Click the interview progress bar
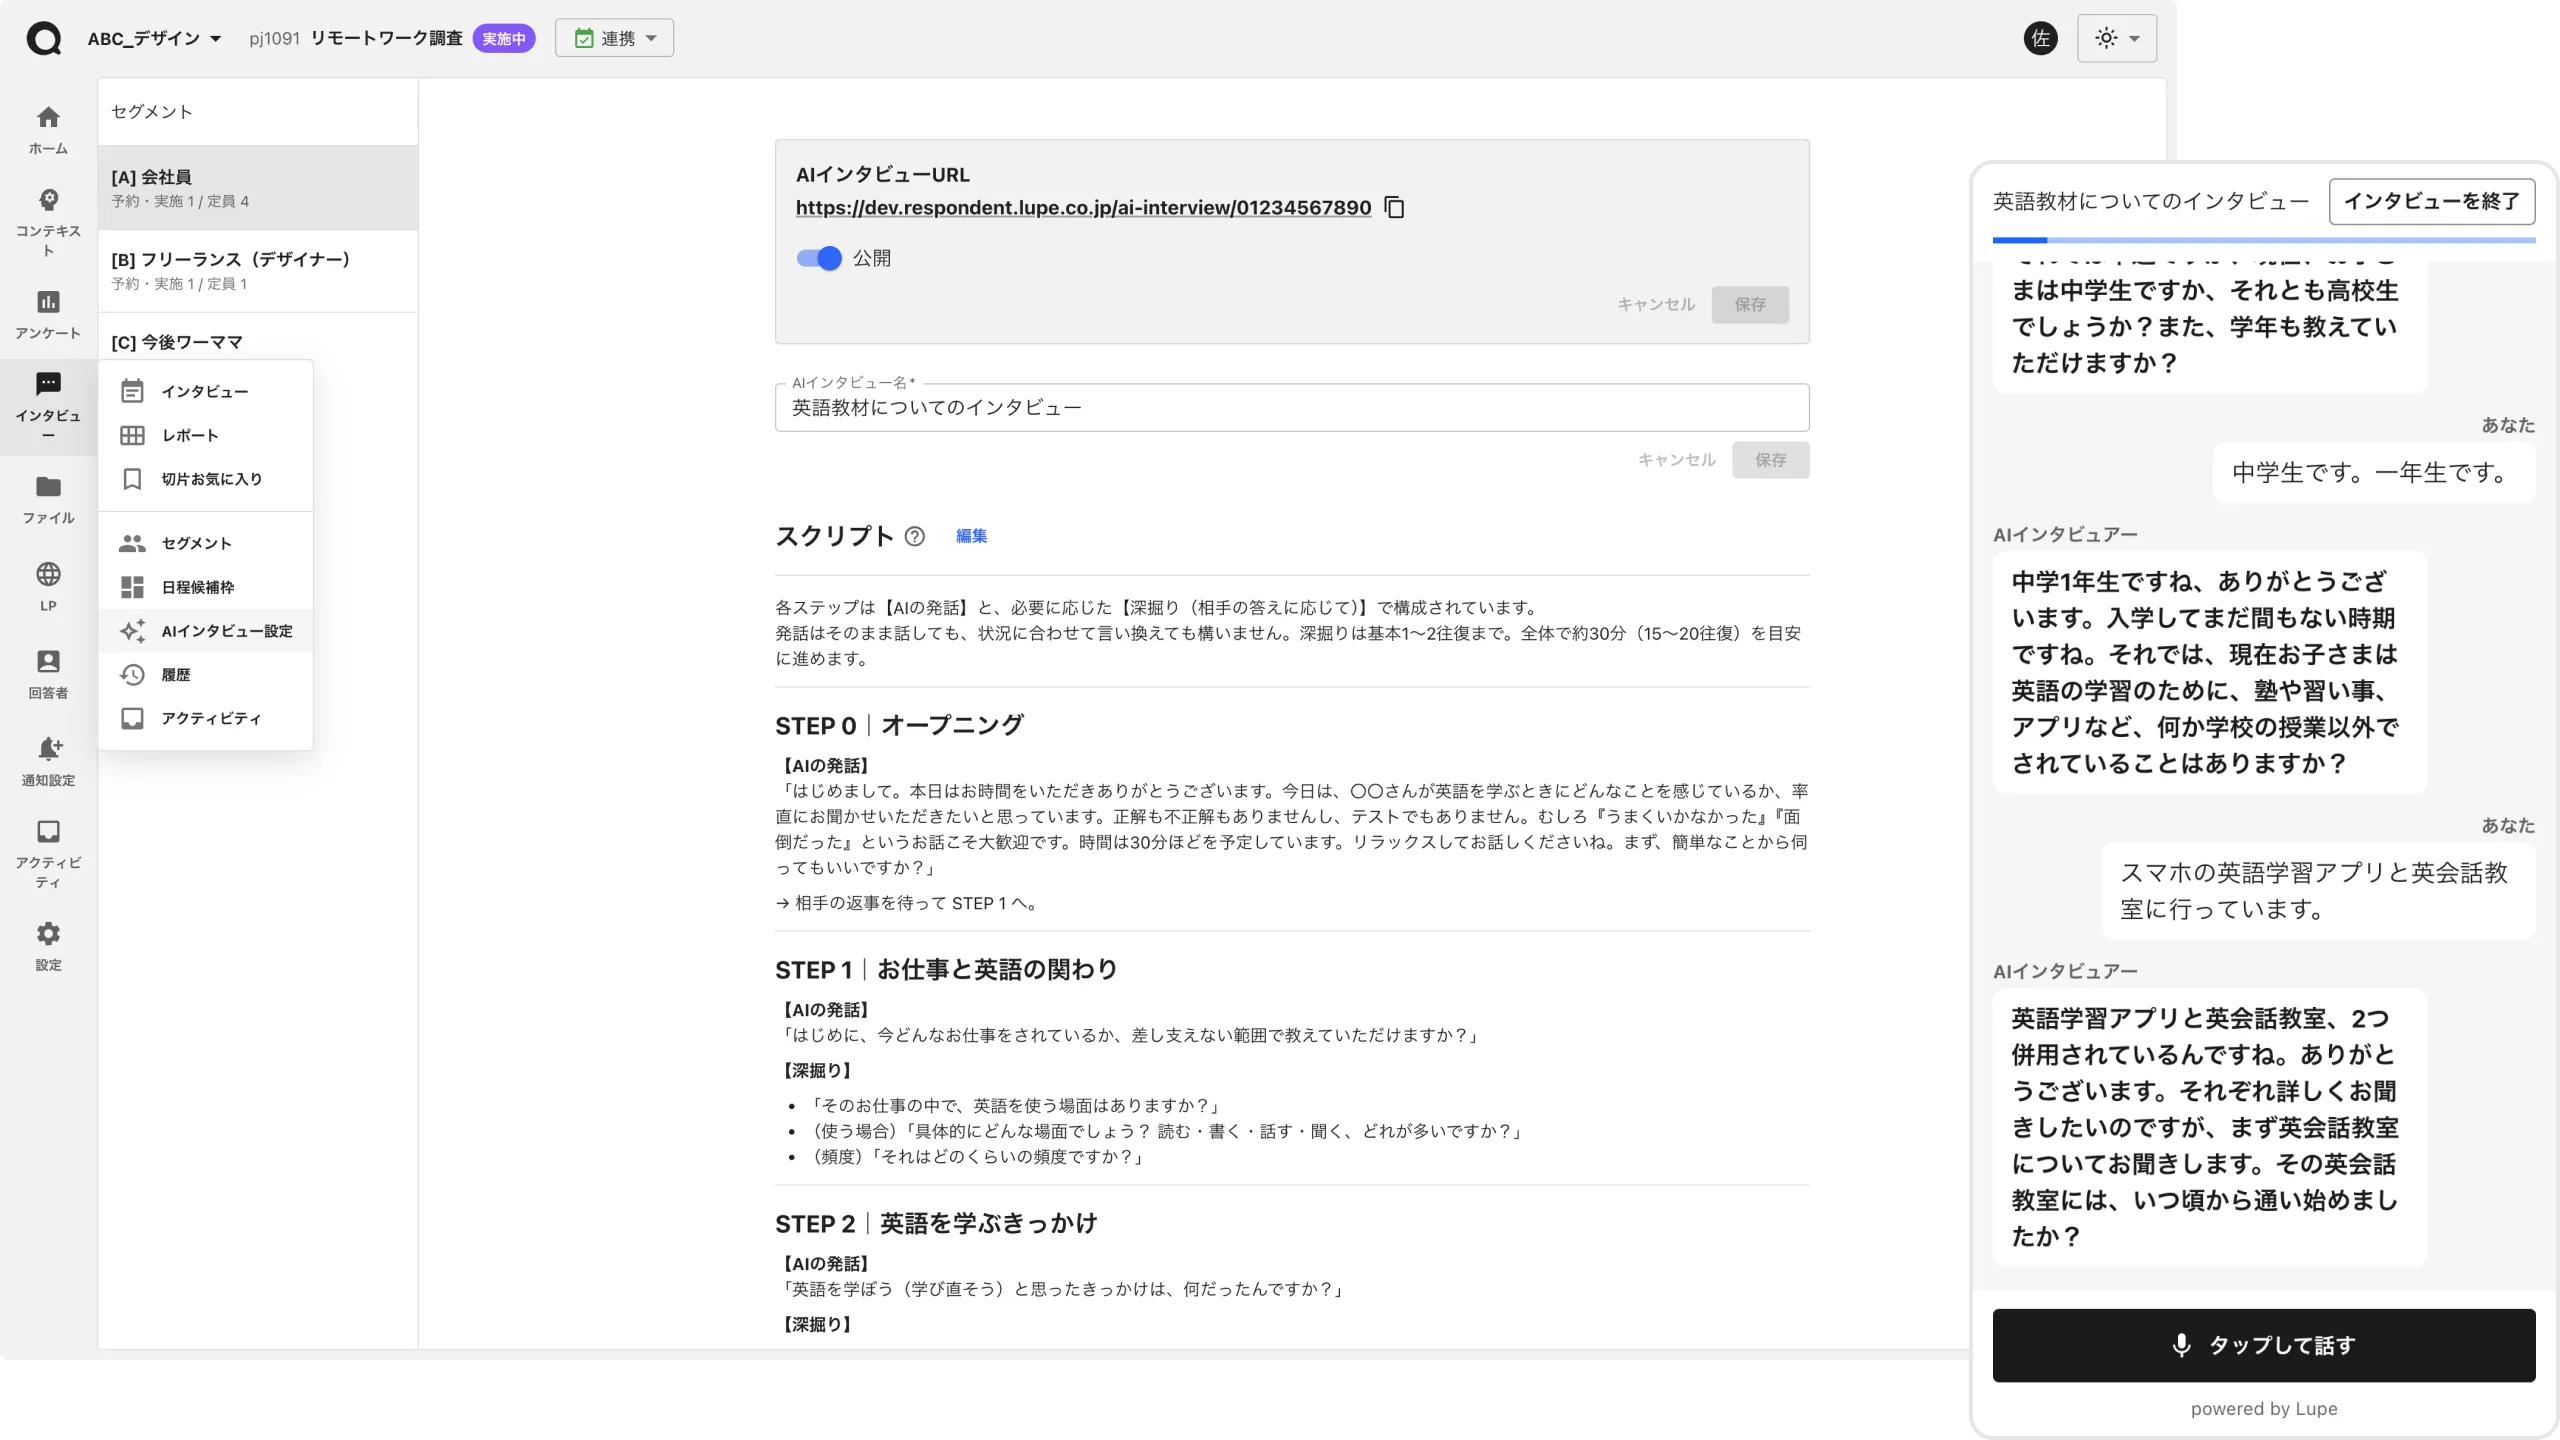The height and width of the screenshot is (1440, 2560). coord(2264,240)
